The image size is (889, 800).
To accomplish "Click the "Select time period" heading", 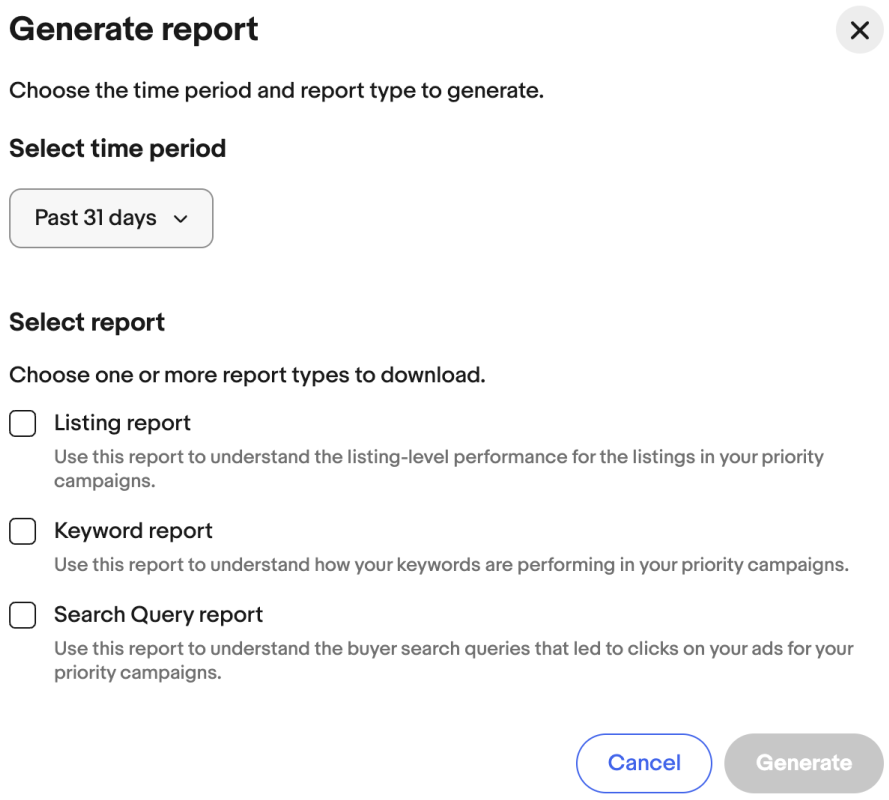I will 117,149.
